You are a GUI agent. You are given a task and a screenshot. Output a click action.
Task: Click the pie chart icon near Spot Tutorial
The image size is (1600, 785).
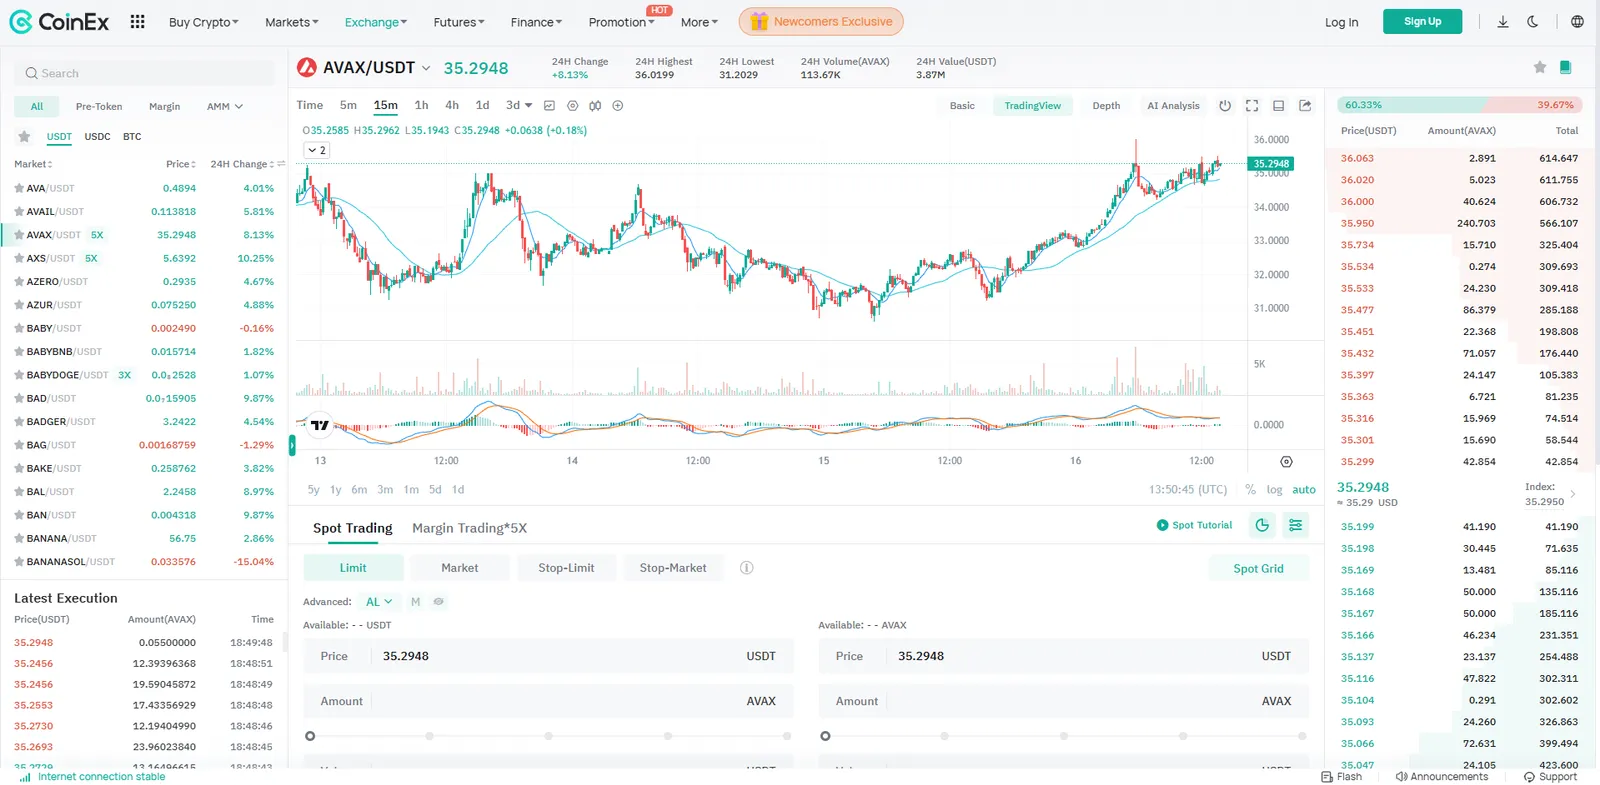click(x=1262, y=525)
